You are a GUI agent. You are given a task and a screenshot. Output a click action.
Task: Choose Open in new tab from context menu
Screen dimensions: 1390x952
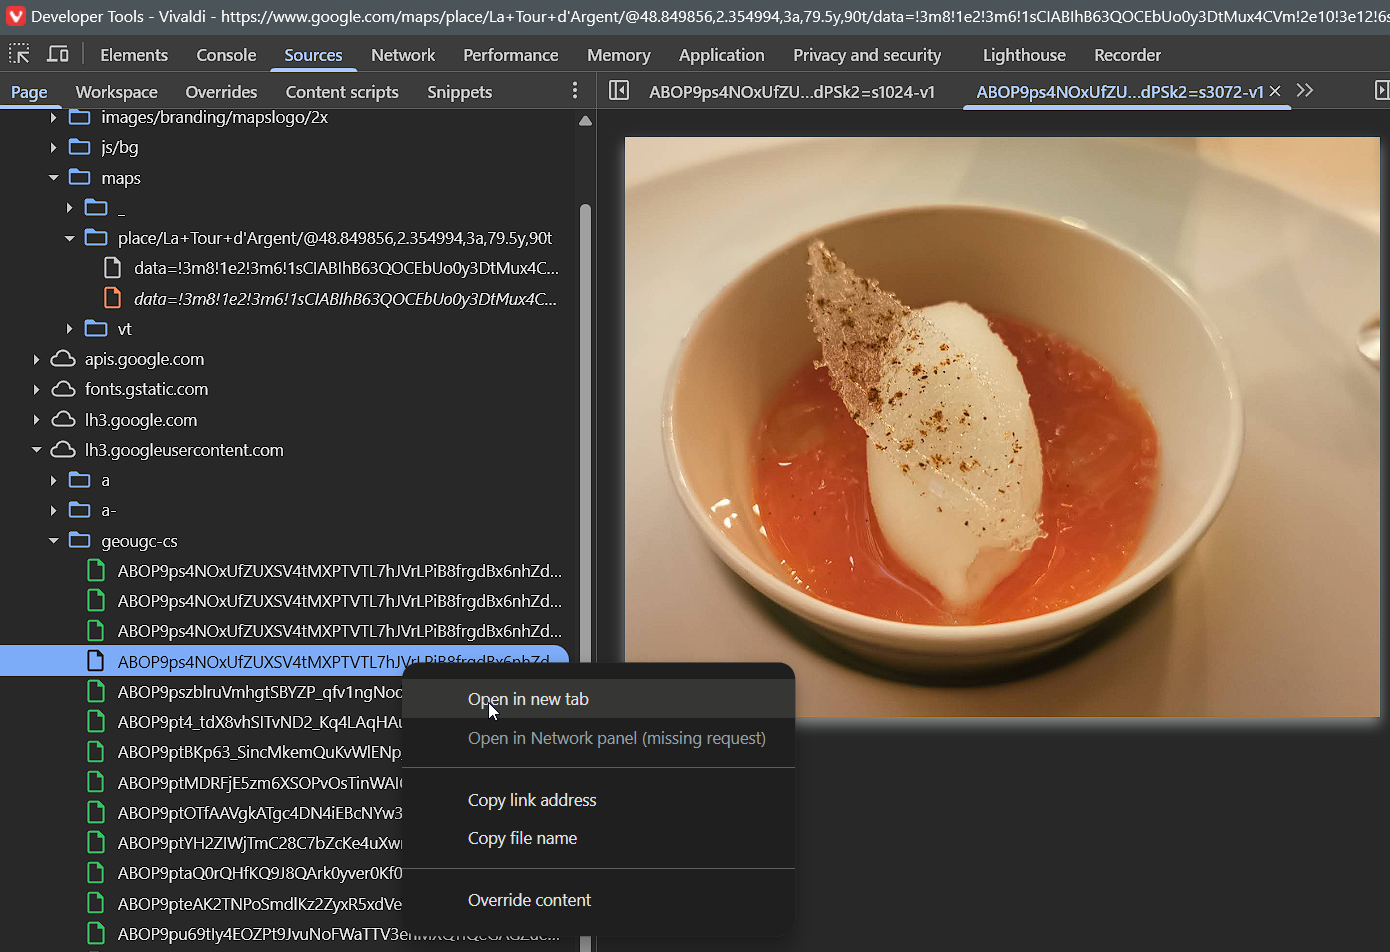coord(528,699)
